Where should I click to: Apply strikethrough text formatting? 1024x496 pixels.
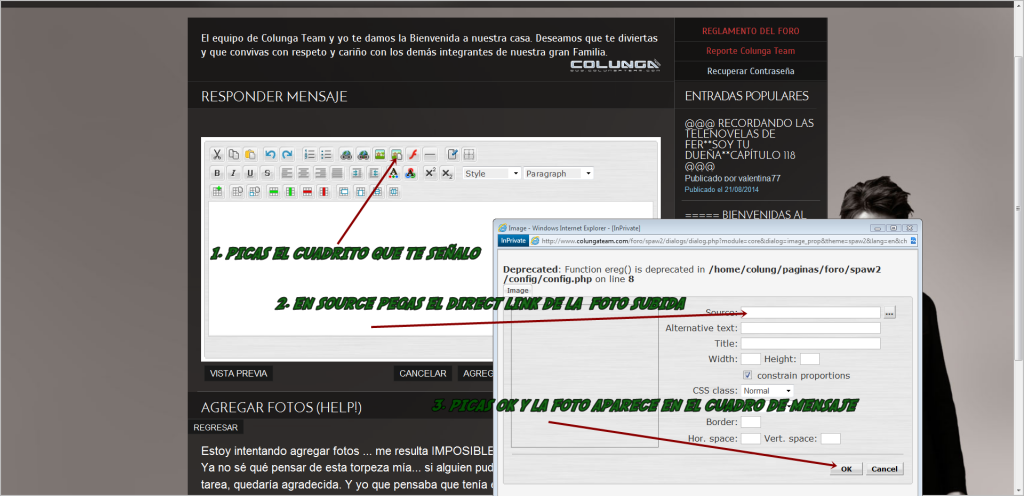[x=266, y=173]
